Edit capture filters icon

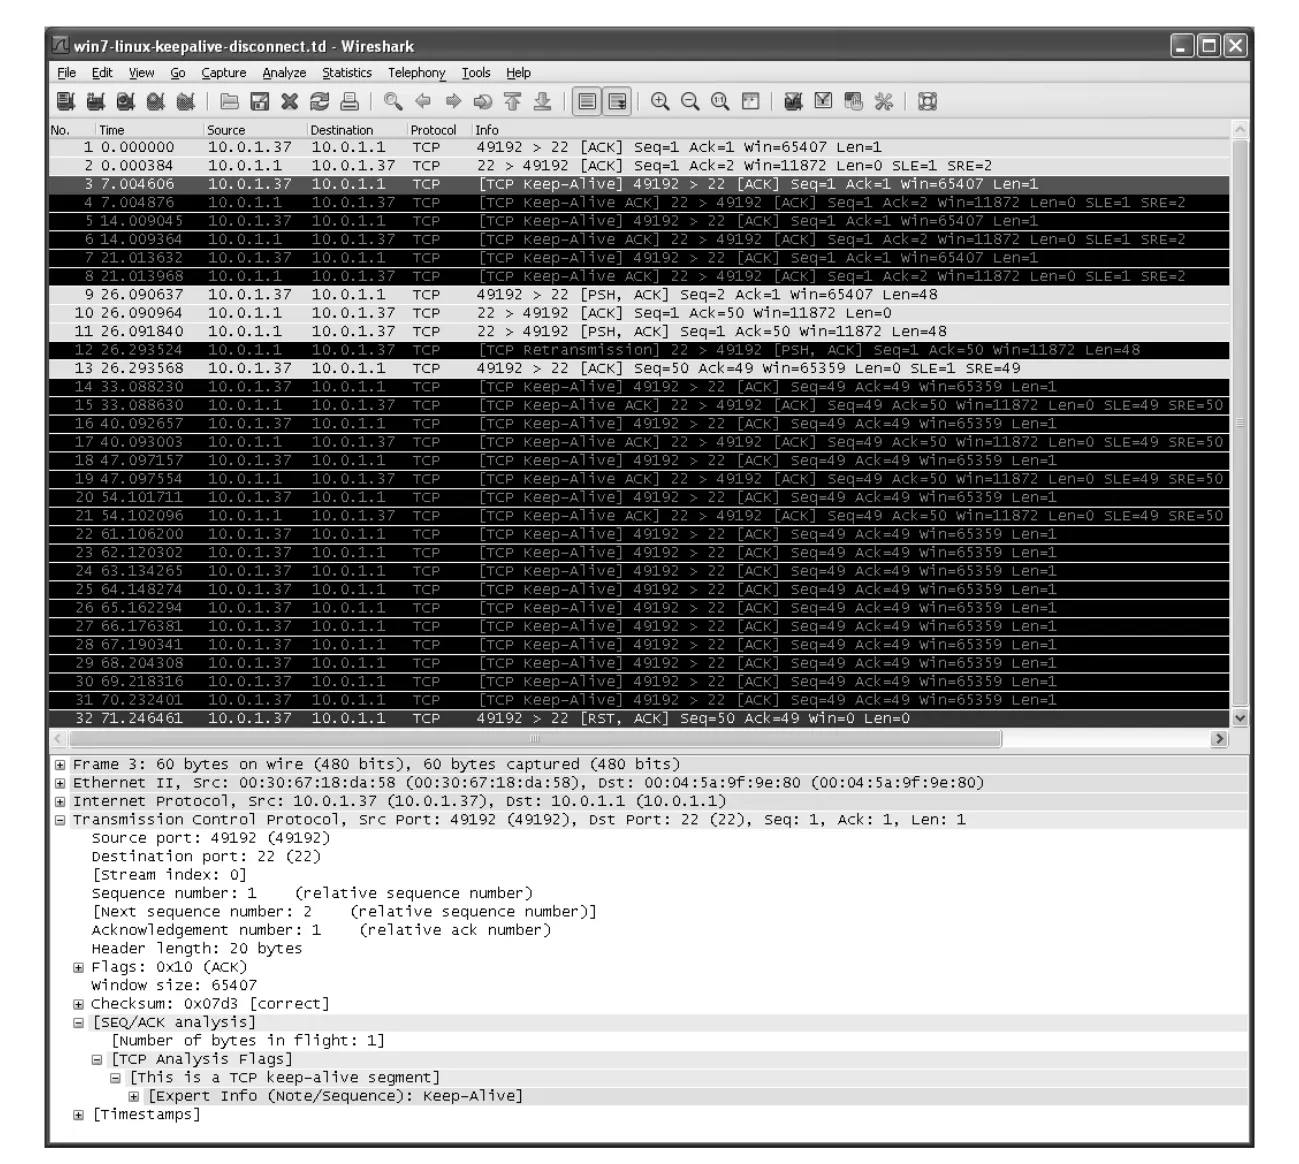click(794, 101)
